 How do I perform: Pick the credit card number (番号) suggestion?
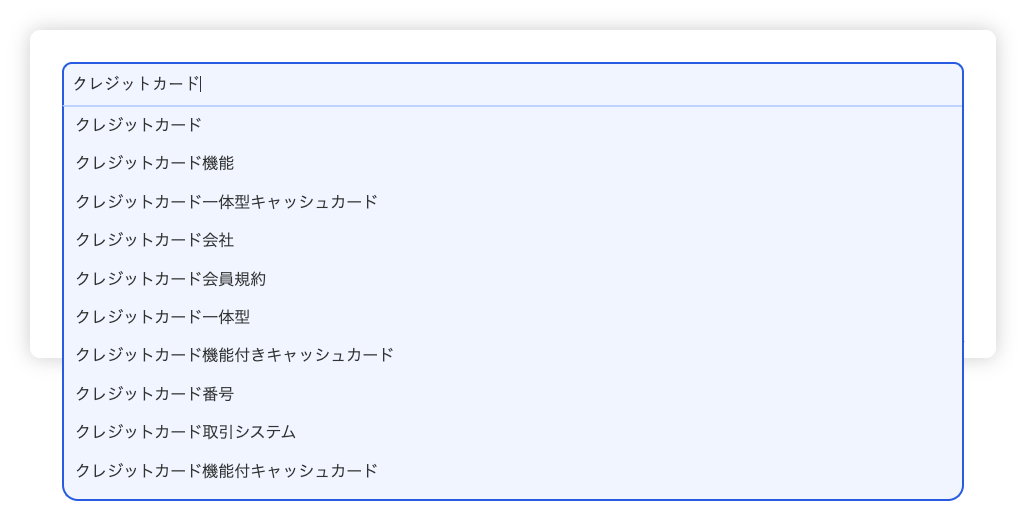(x=155, y=394)
